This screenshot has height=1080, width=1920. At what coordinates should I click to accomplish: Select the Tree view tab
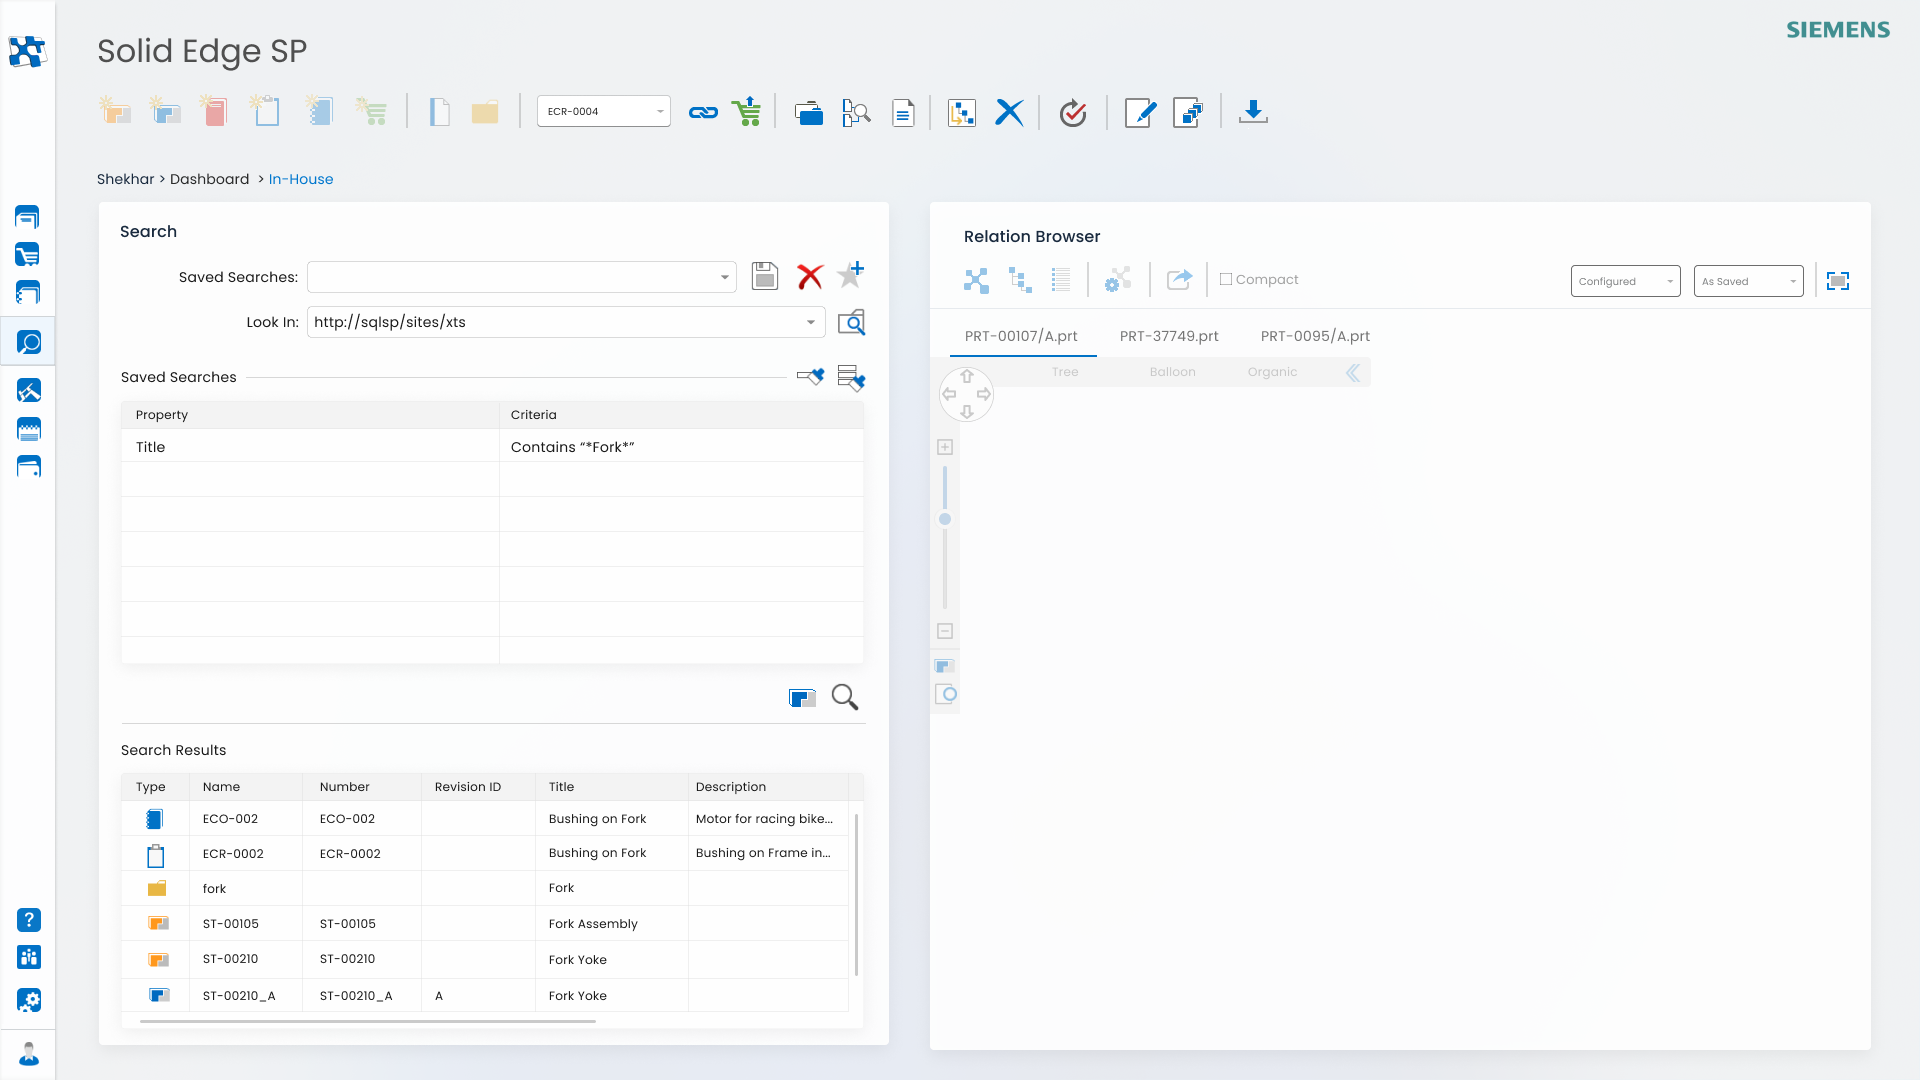(x=1065, y=372)
